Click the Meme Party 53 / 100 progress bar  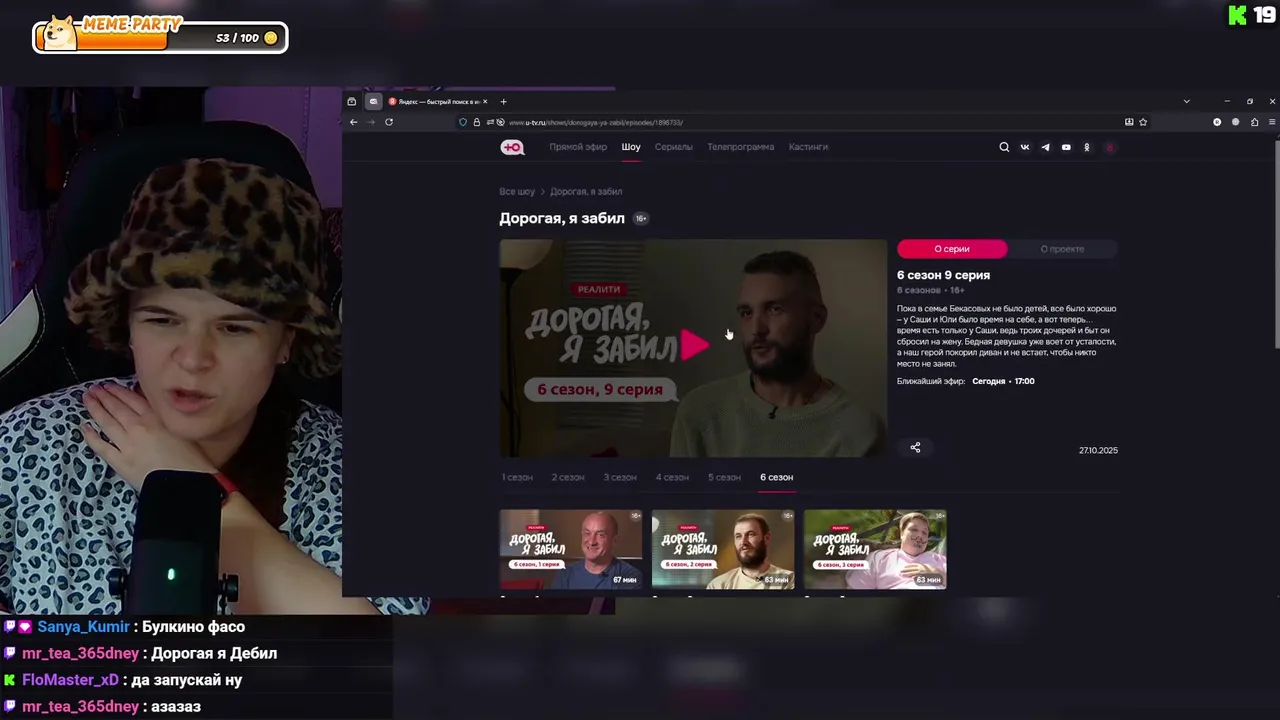160,39
